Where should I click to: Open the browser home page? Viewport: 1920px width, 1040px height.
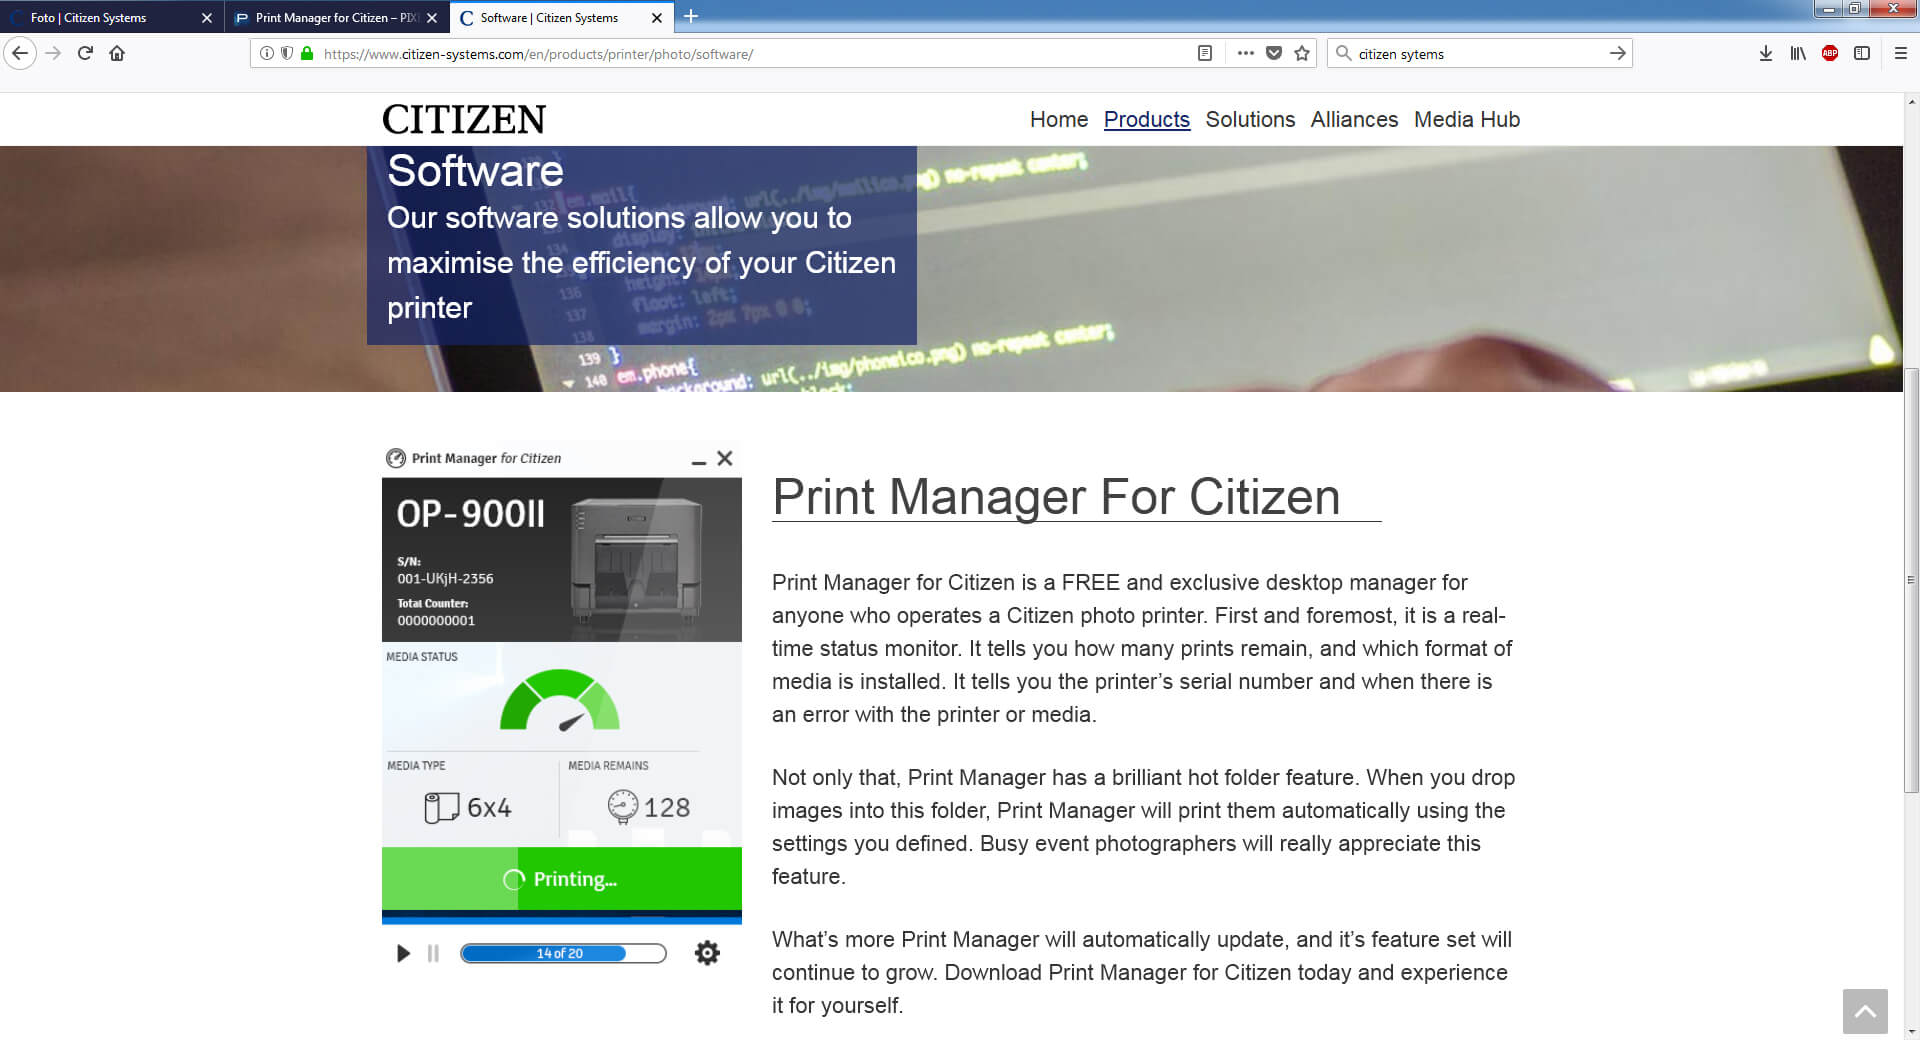click(117, 53)
